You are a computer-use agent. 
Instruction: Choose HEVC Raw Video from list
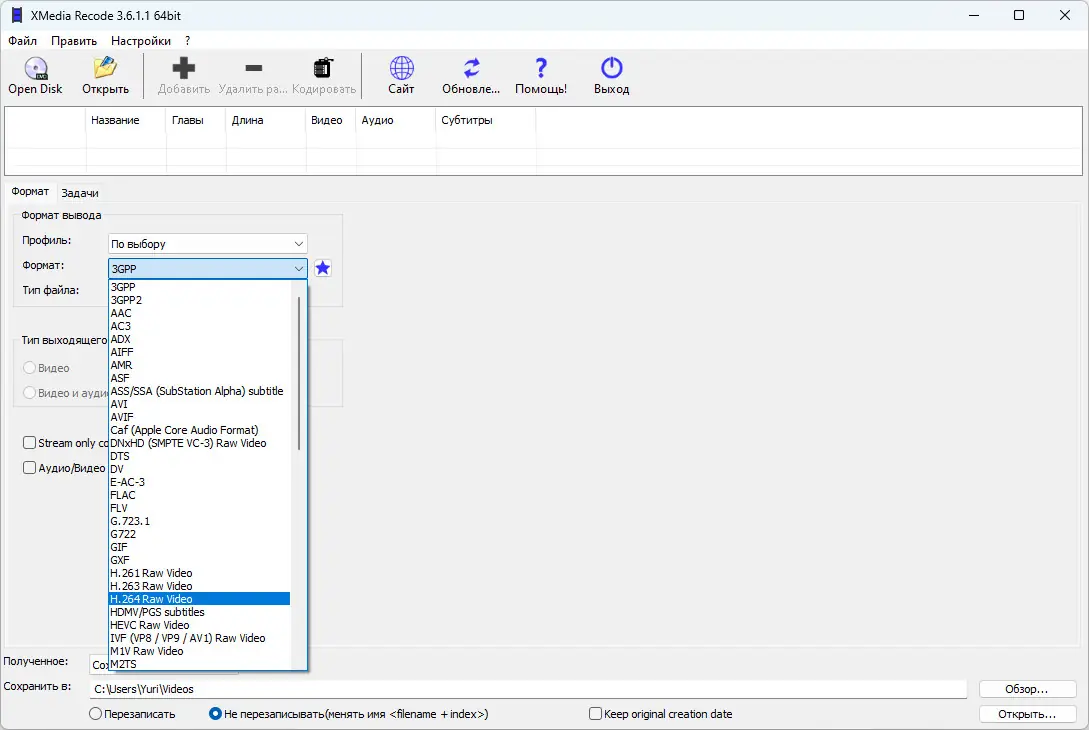pos(199,625)
